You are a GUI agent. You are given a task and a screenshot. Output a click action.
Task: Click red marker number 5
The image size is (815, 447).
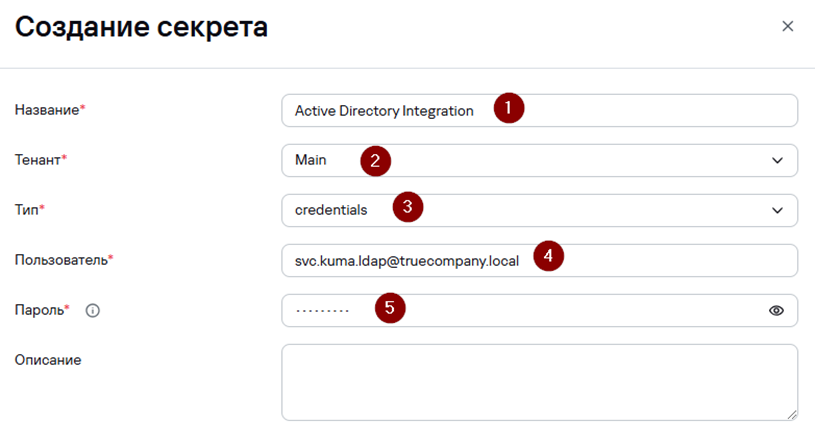tap(390, 308)
